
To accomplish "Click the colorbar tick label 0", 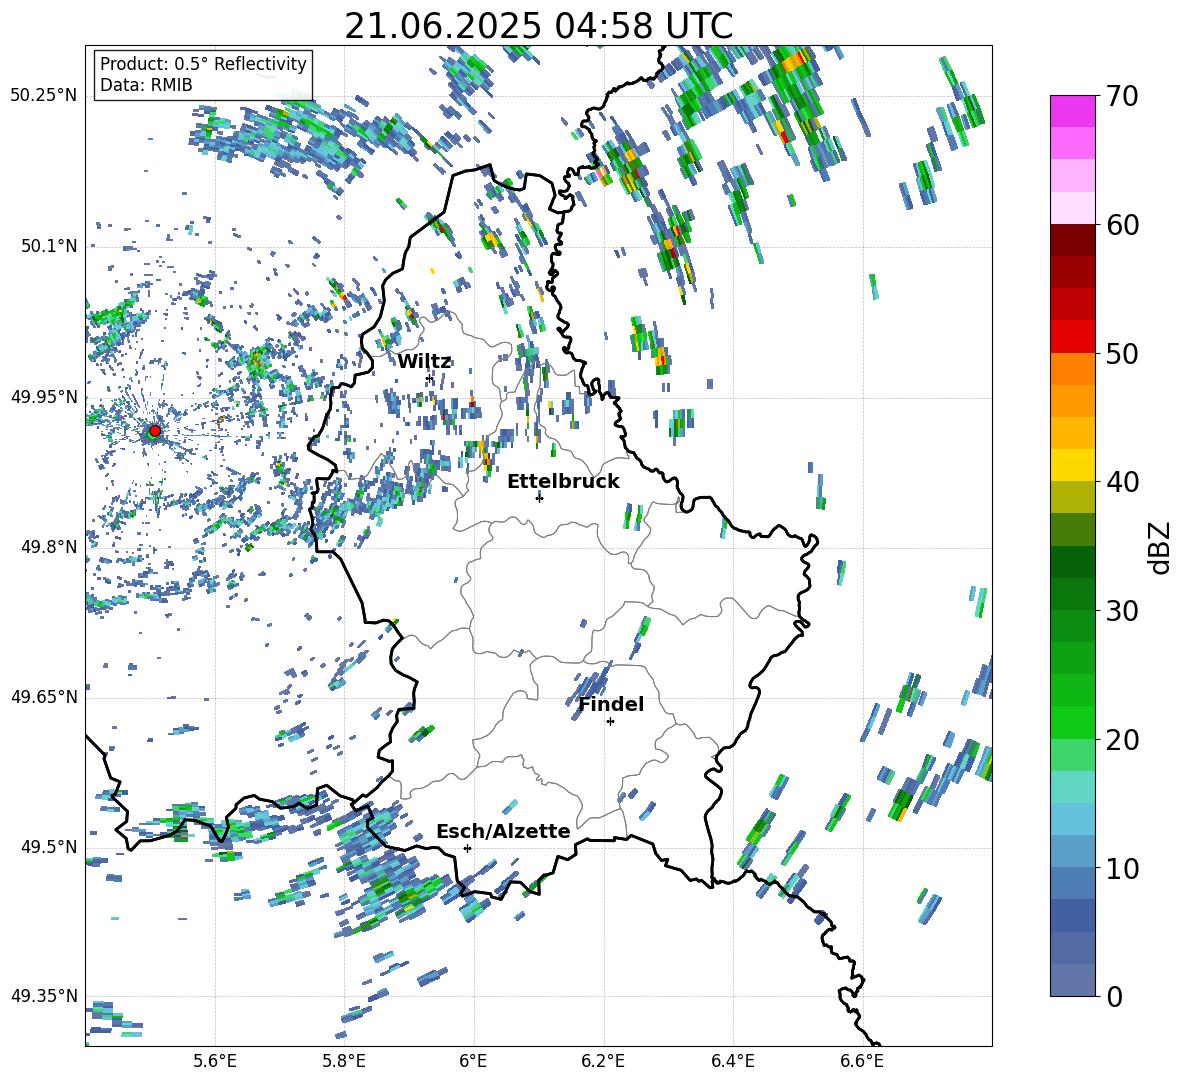I will 1114,997.
